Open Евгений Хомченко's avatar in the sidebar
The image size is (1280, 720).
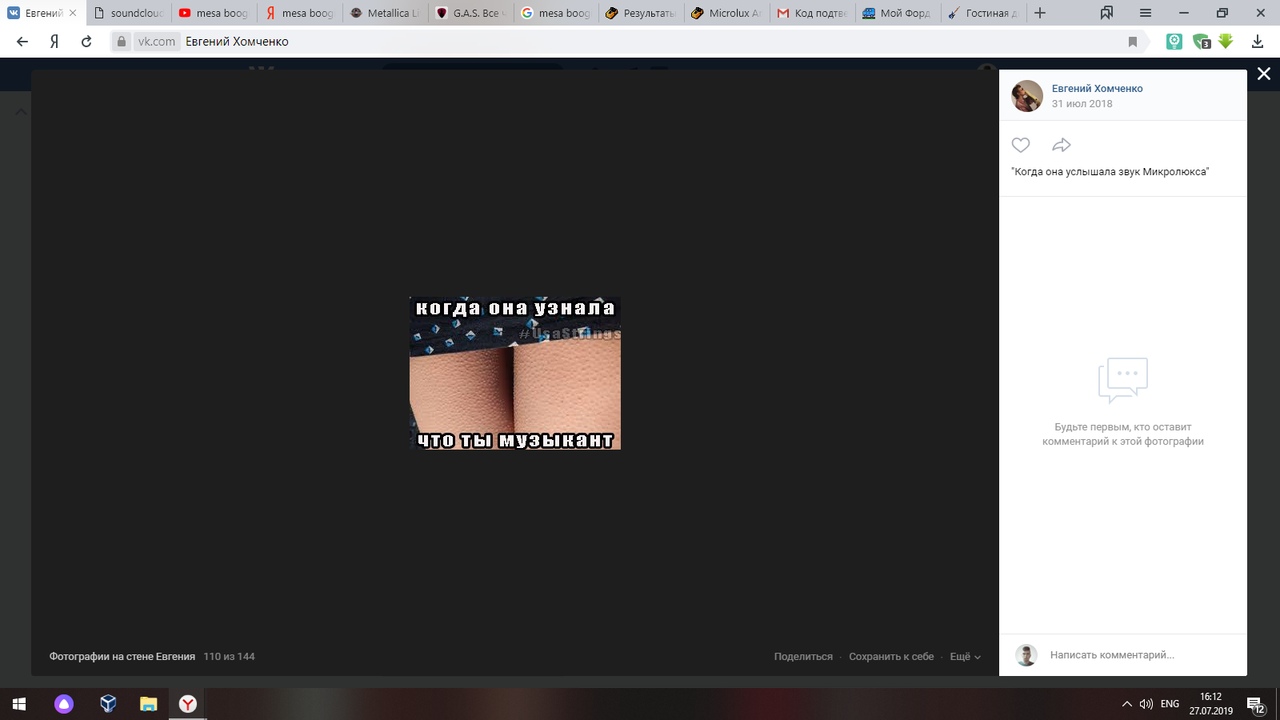1027,96
